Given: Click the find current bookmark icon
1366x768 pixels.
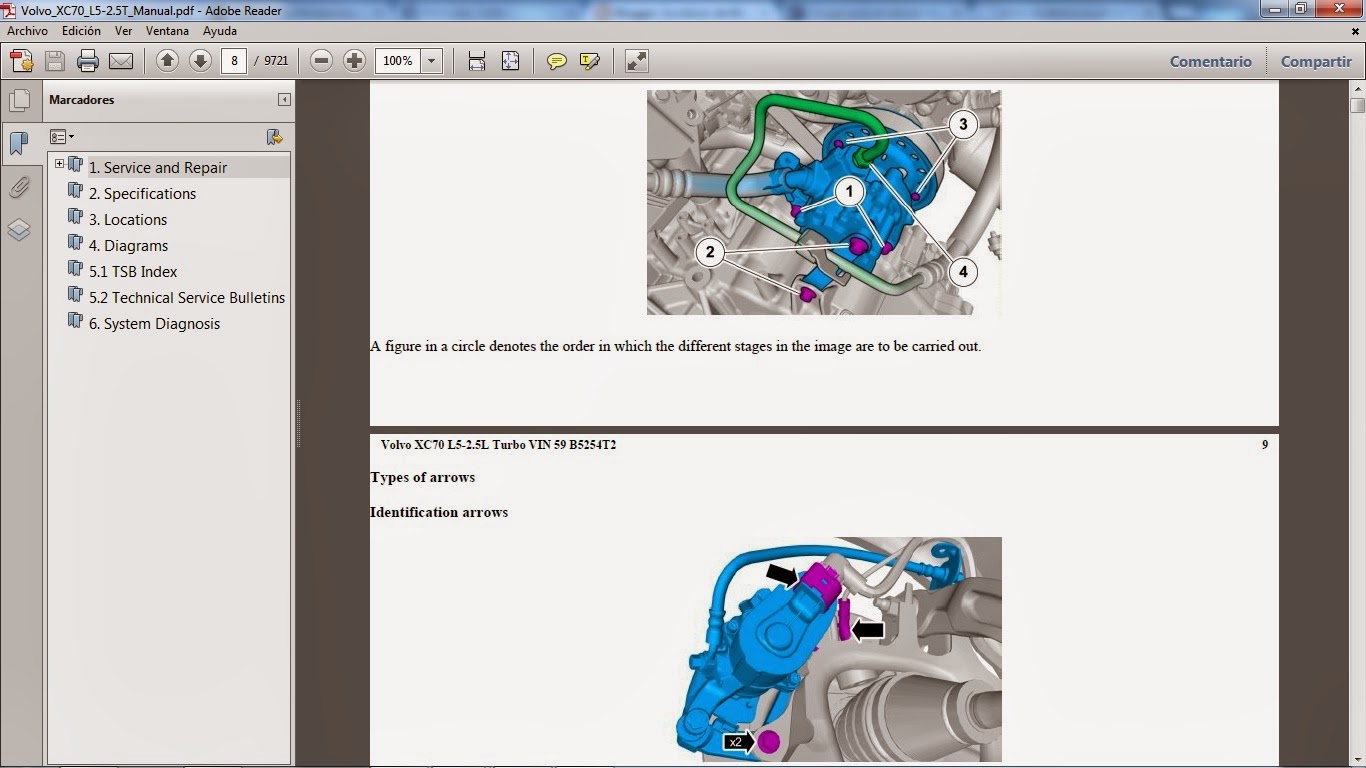Looking at the screenshot, I should pyautogui.click(x=275, y=137).
